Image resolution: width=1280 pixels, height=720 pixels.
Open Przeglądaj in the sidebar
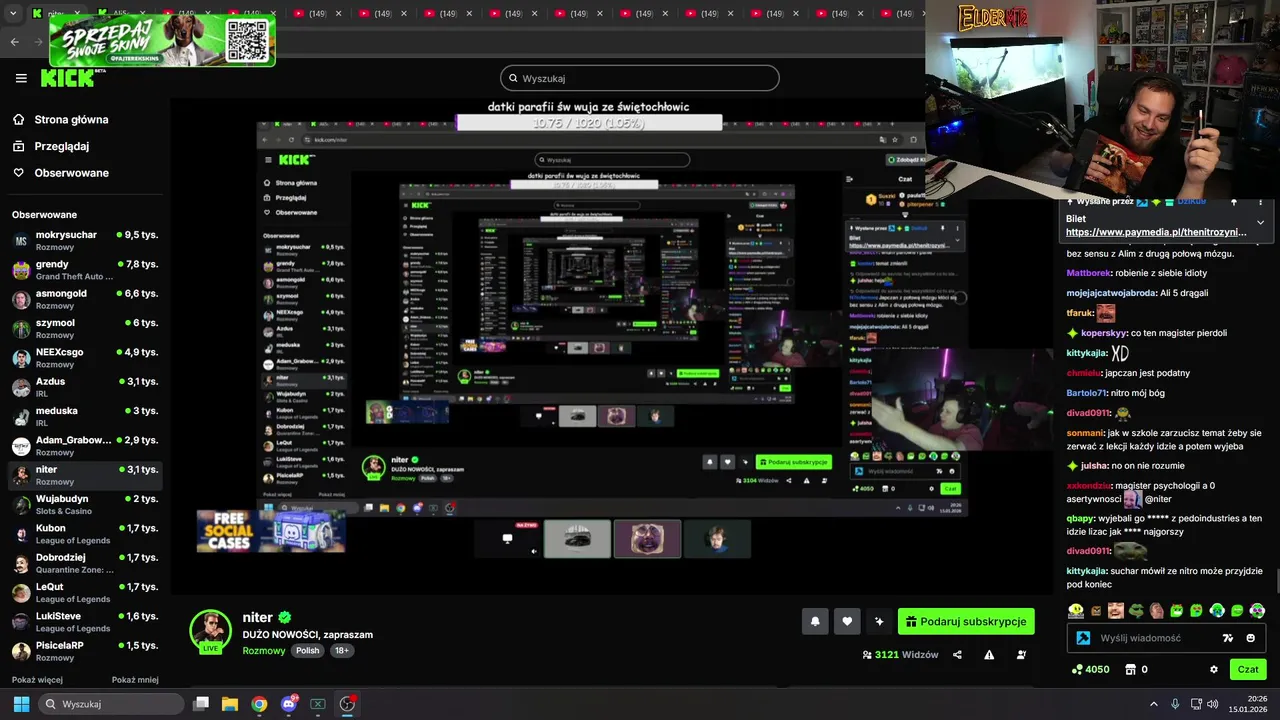(x=62, y=146)
